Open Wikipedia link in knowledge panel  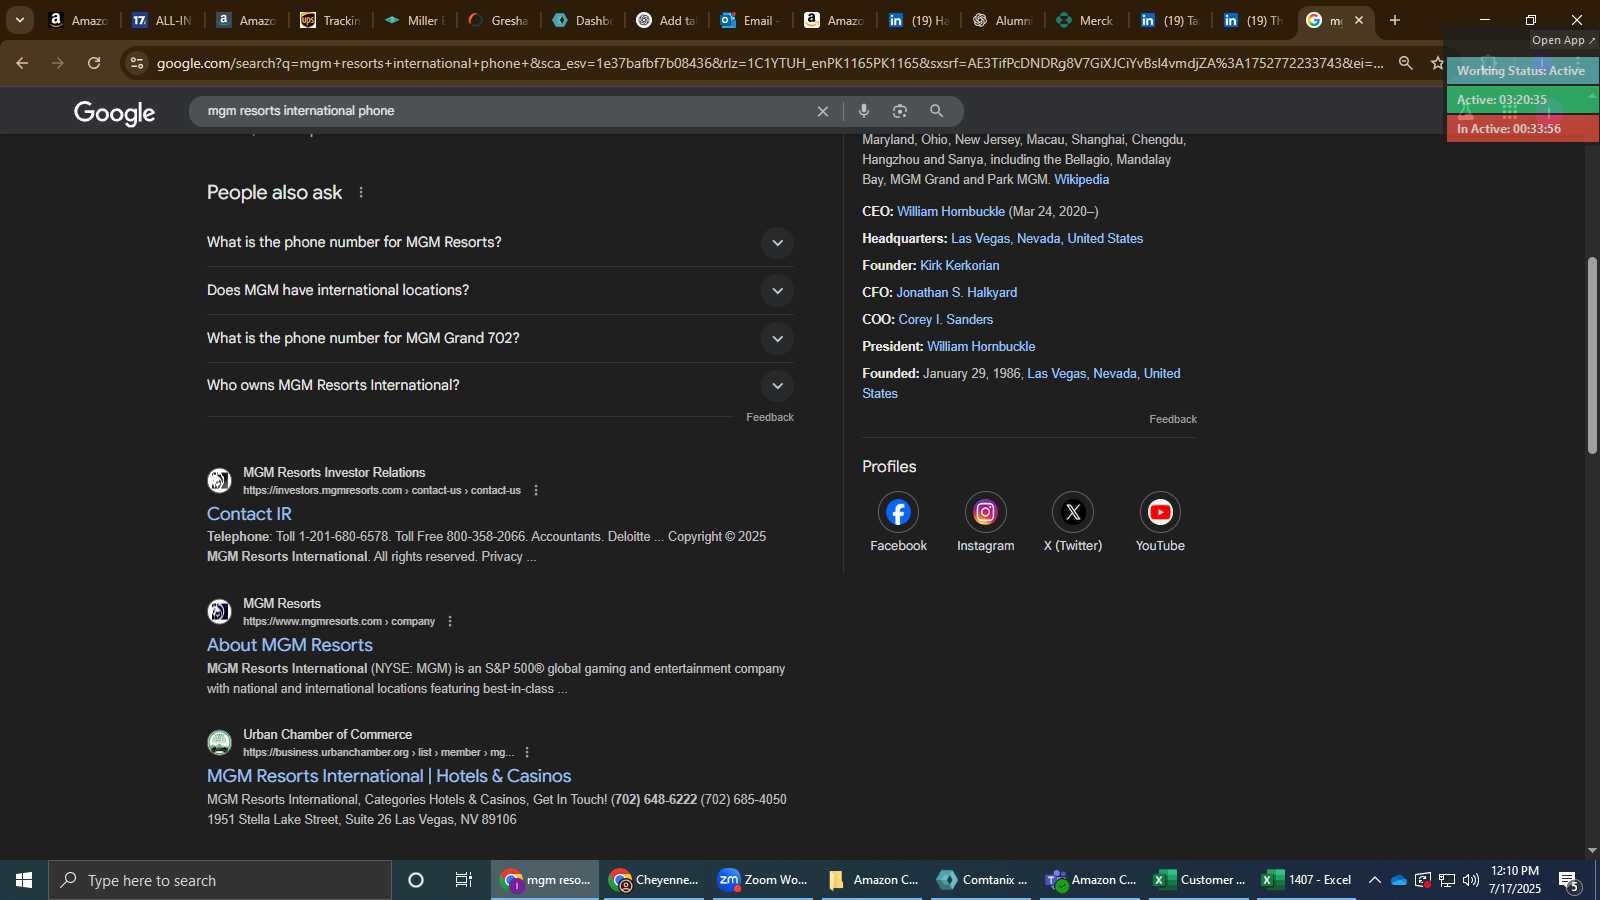[1081, 180]
